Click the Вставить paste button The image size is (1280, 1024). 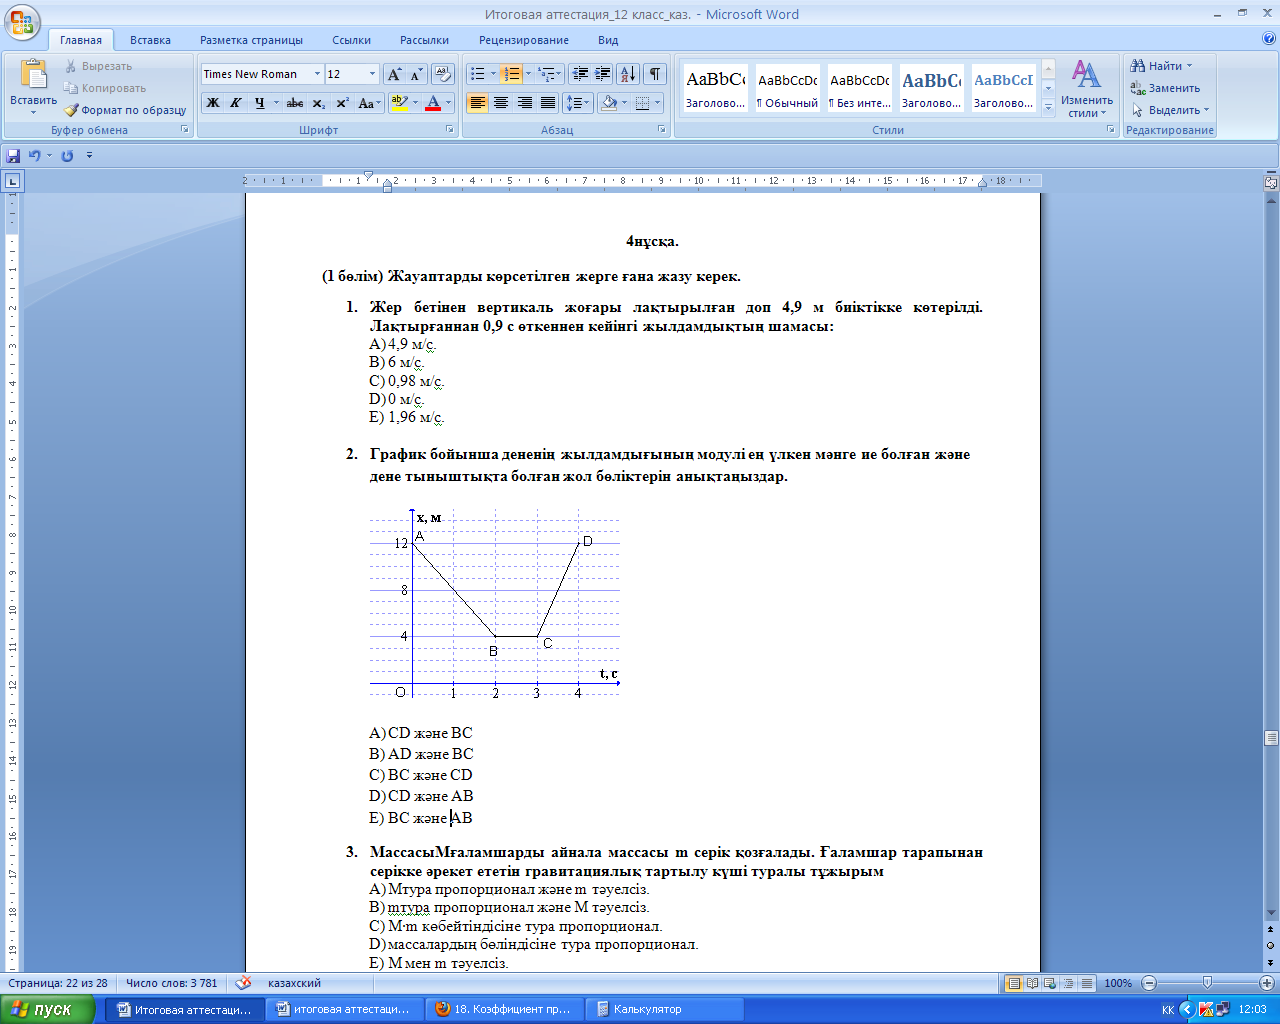[x=34, y=87]
